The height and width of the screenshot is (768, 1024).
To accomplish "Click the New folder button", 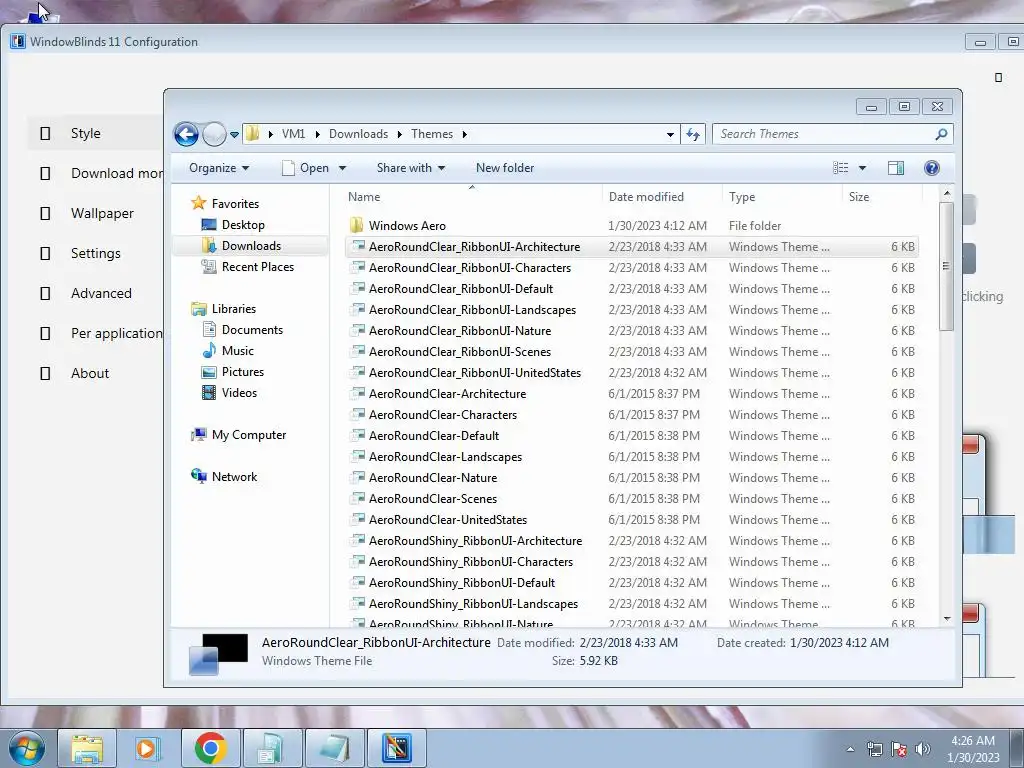I will coord(505,168).
